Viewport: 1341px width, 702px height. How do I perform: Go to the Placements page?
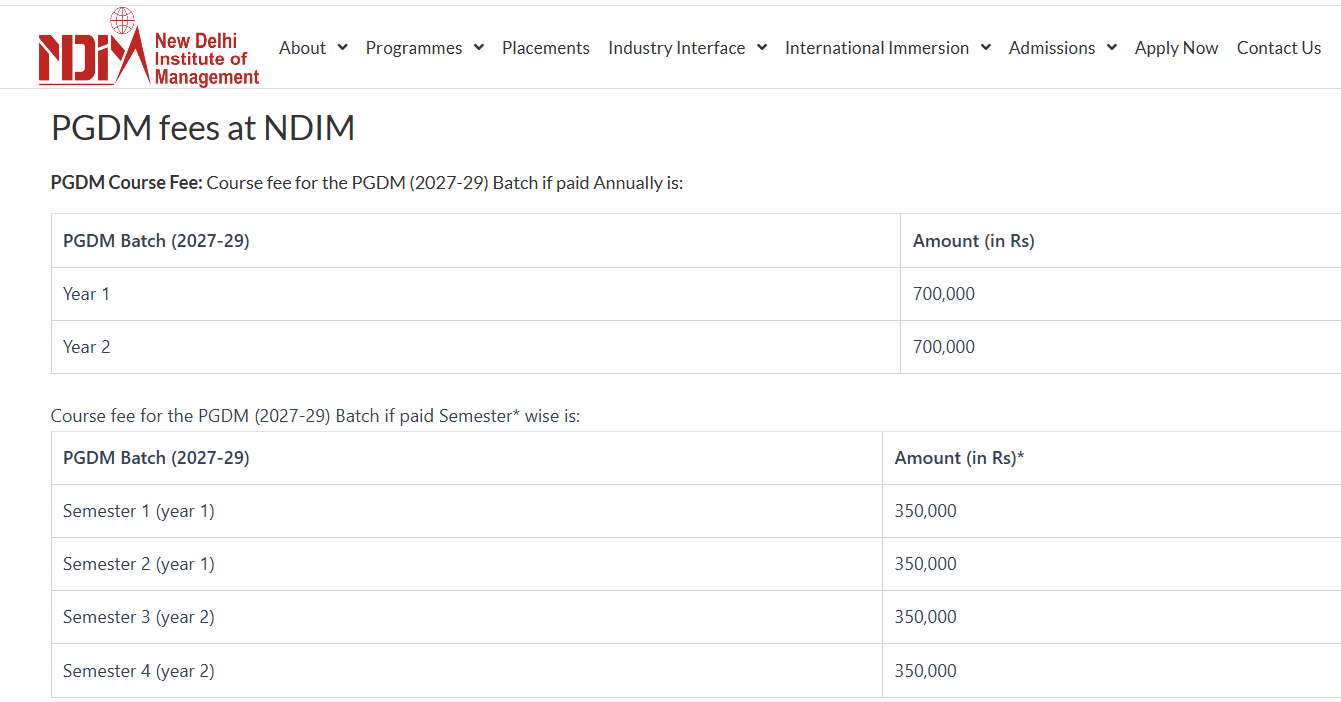tap(546, 48)
